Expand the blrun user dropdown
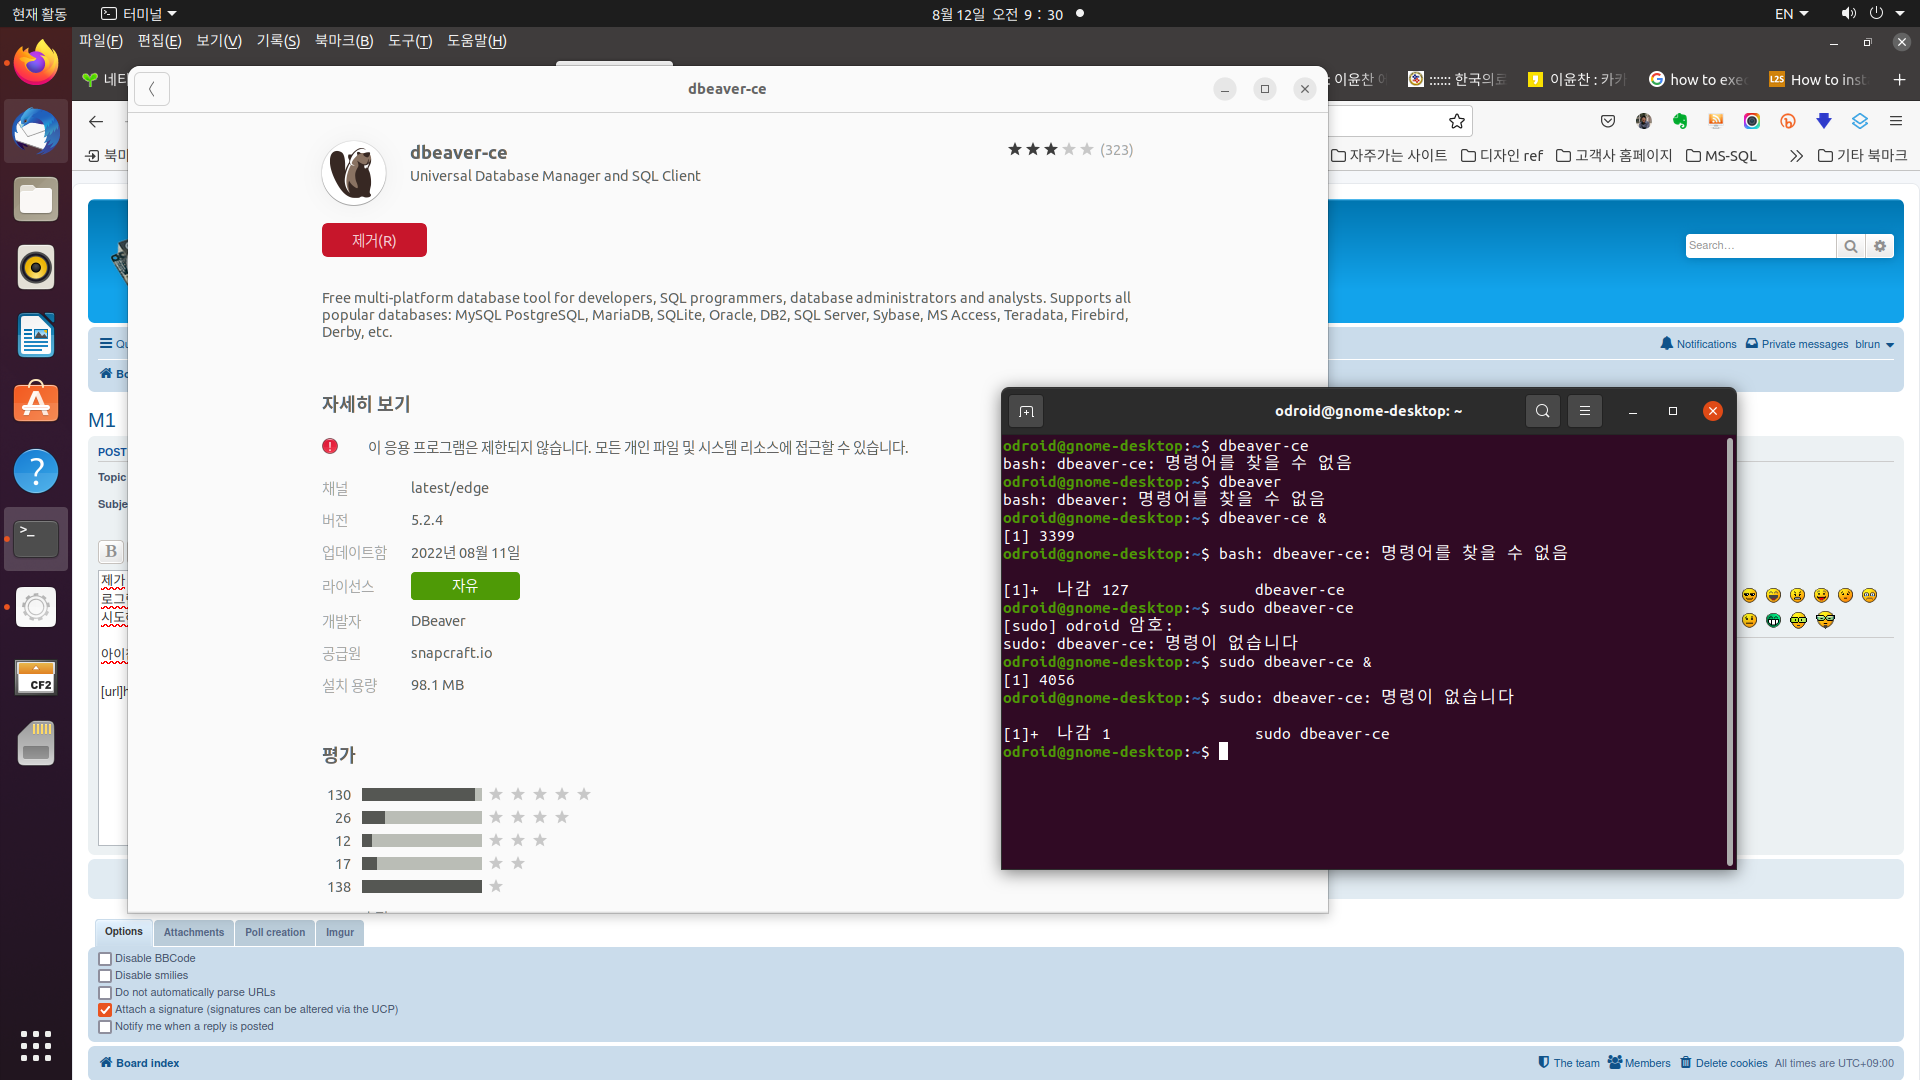Image resolution: width=1920 pixels, height=1080 pixels. click(x=1874, y=344)
